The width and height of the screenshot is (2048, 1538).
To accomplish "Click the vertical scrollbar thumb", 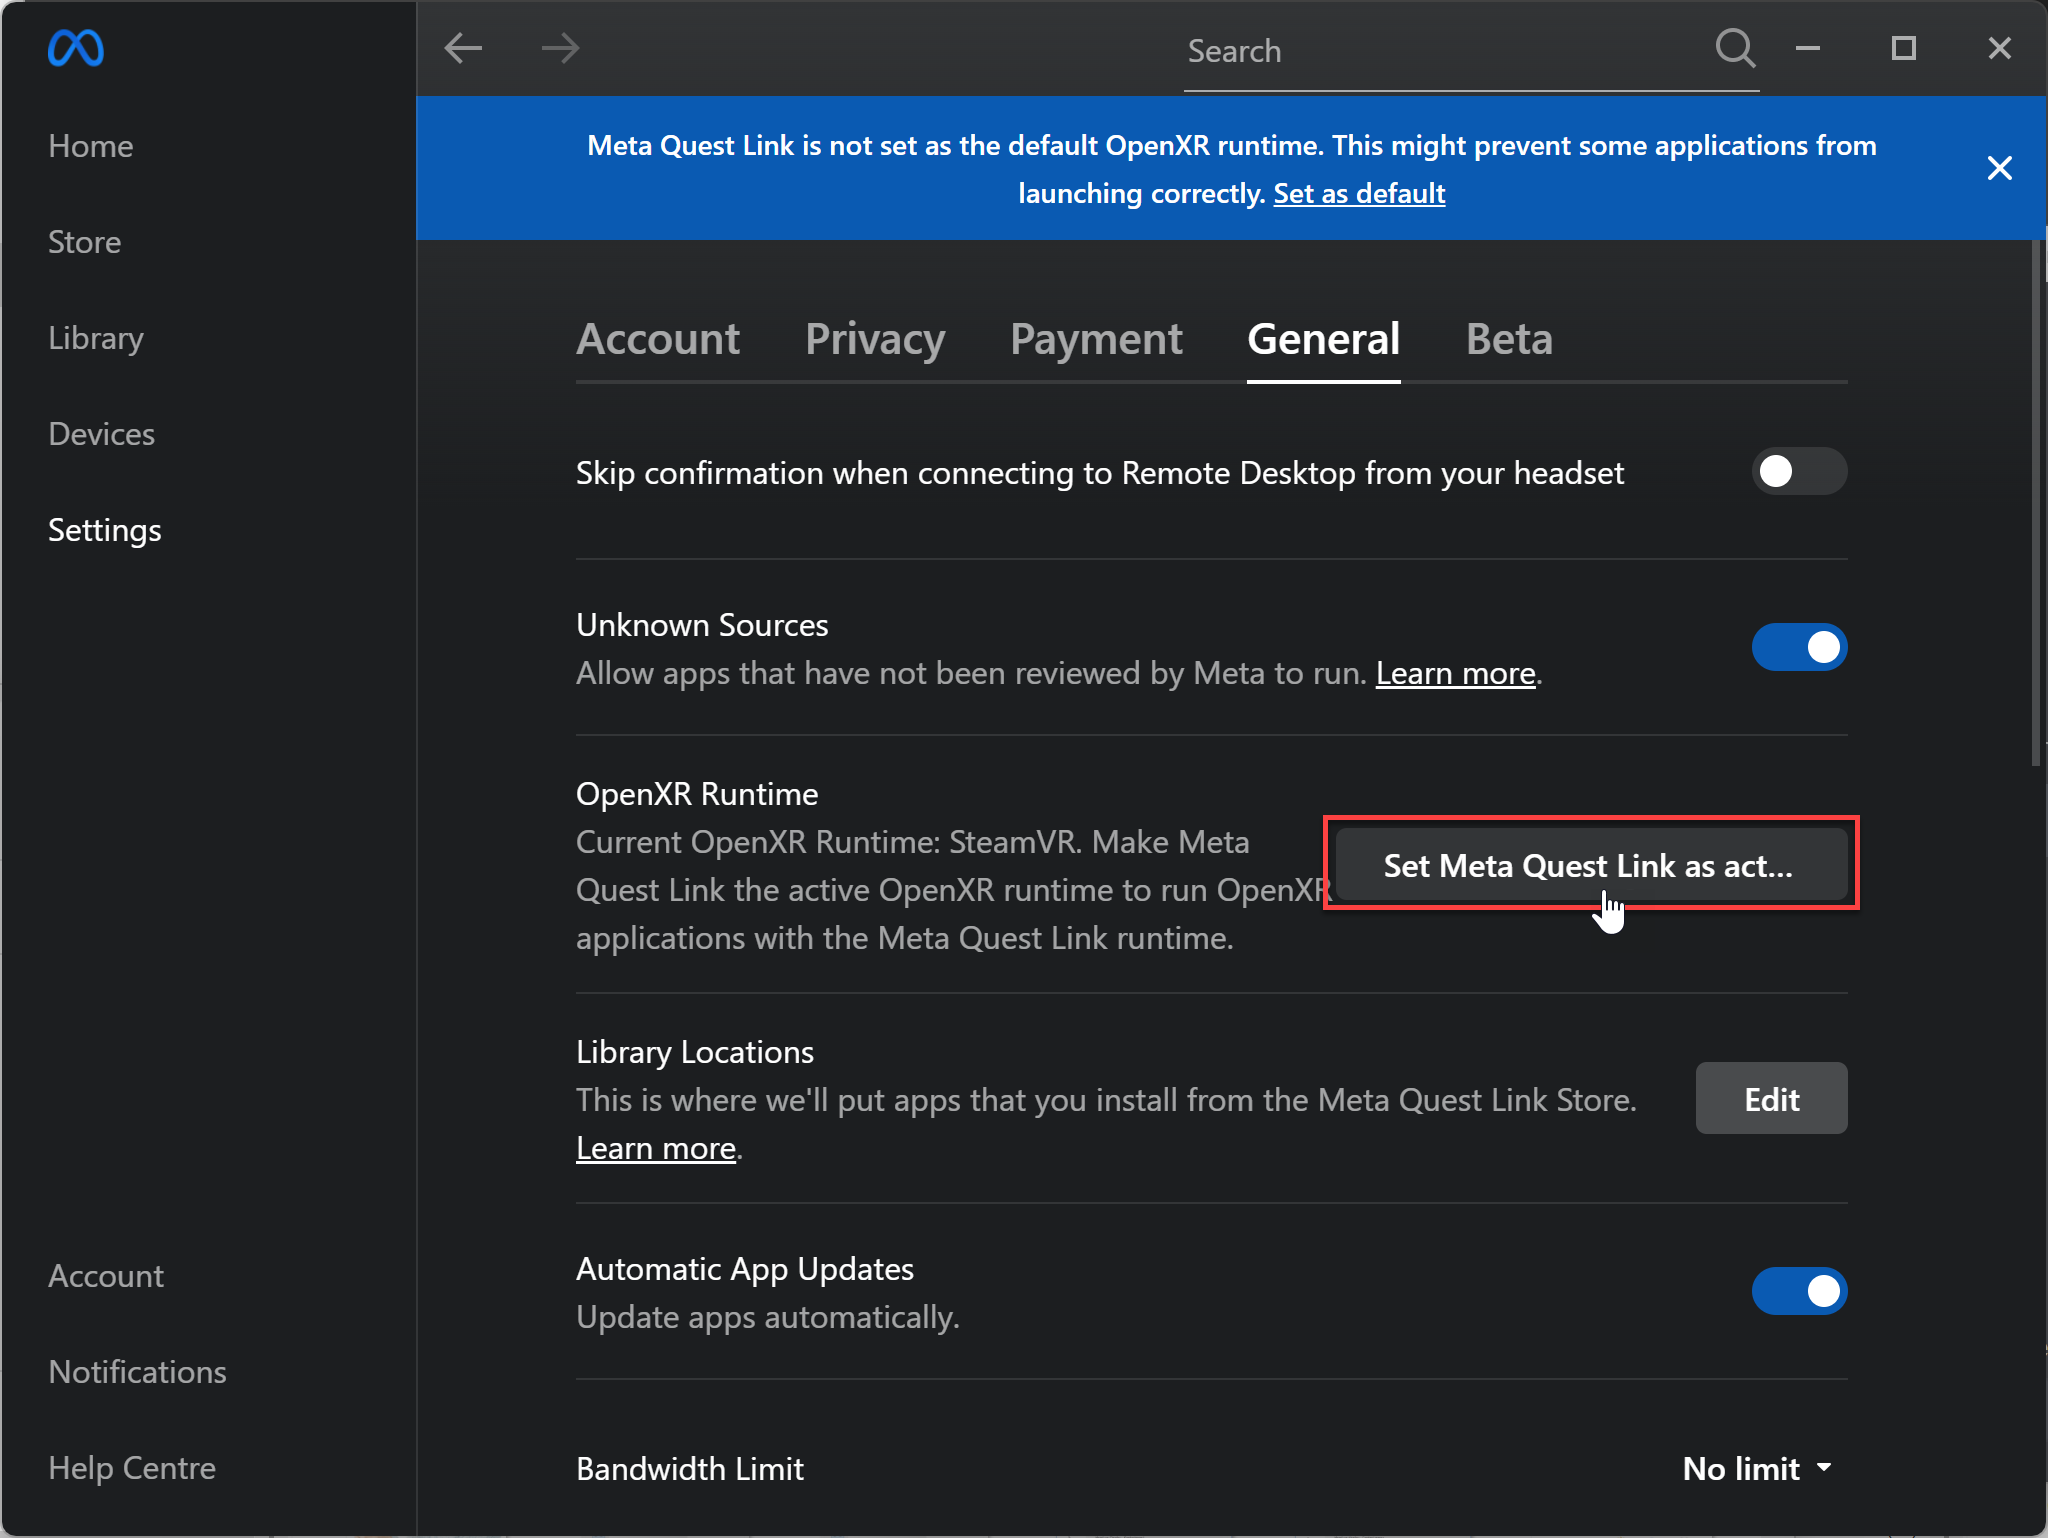I will coord(2036,500).
